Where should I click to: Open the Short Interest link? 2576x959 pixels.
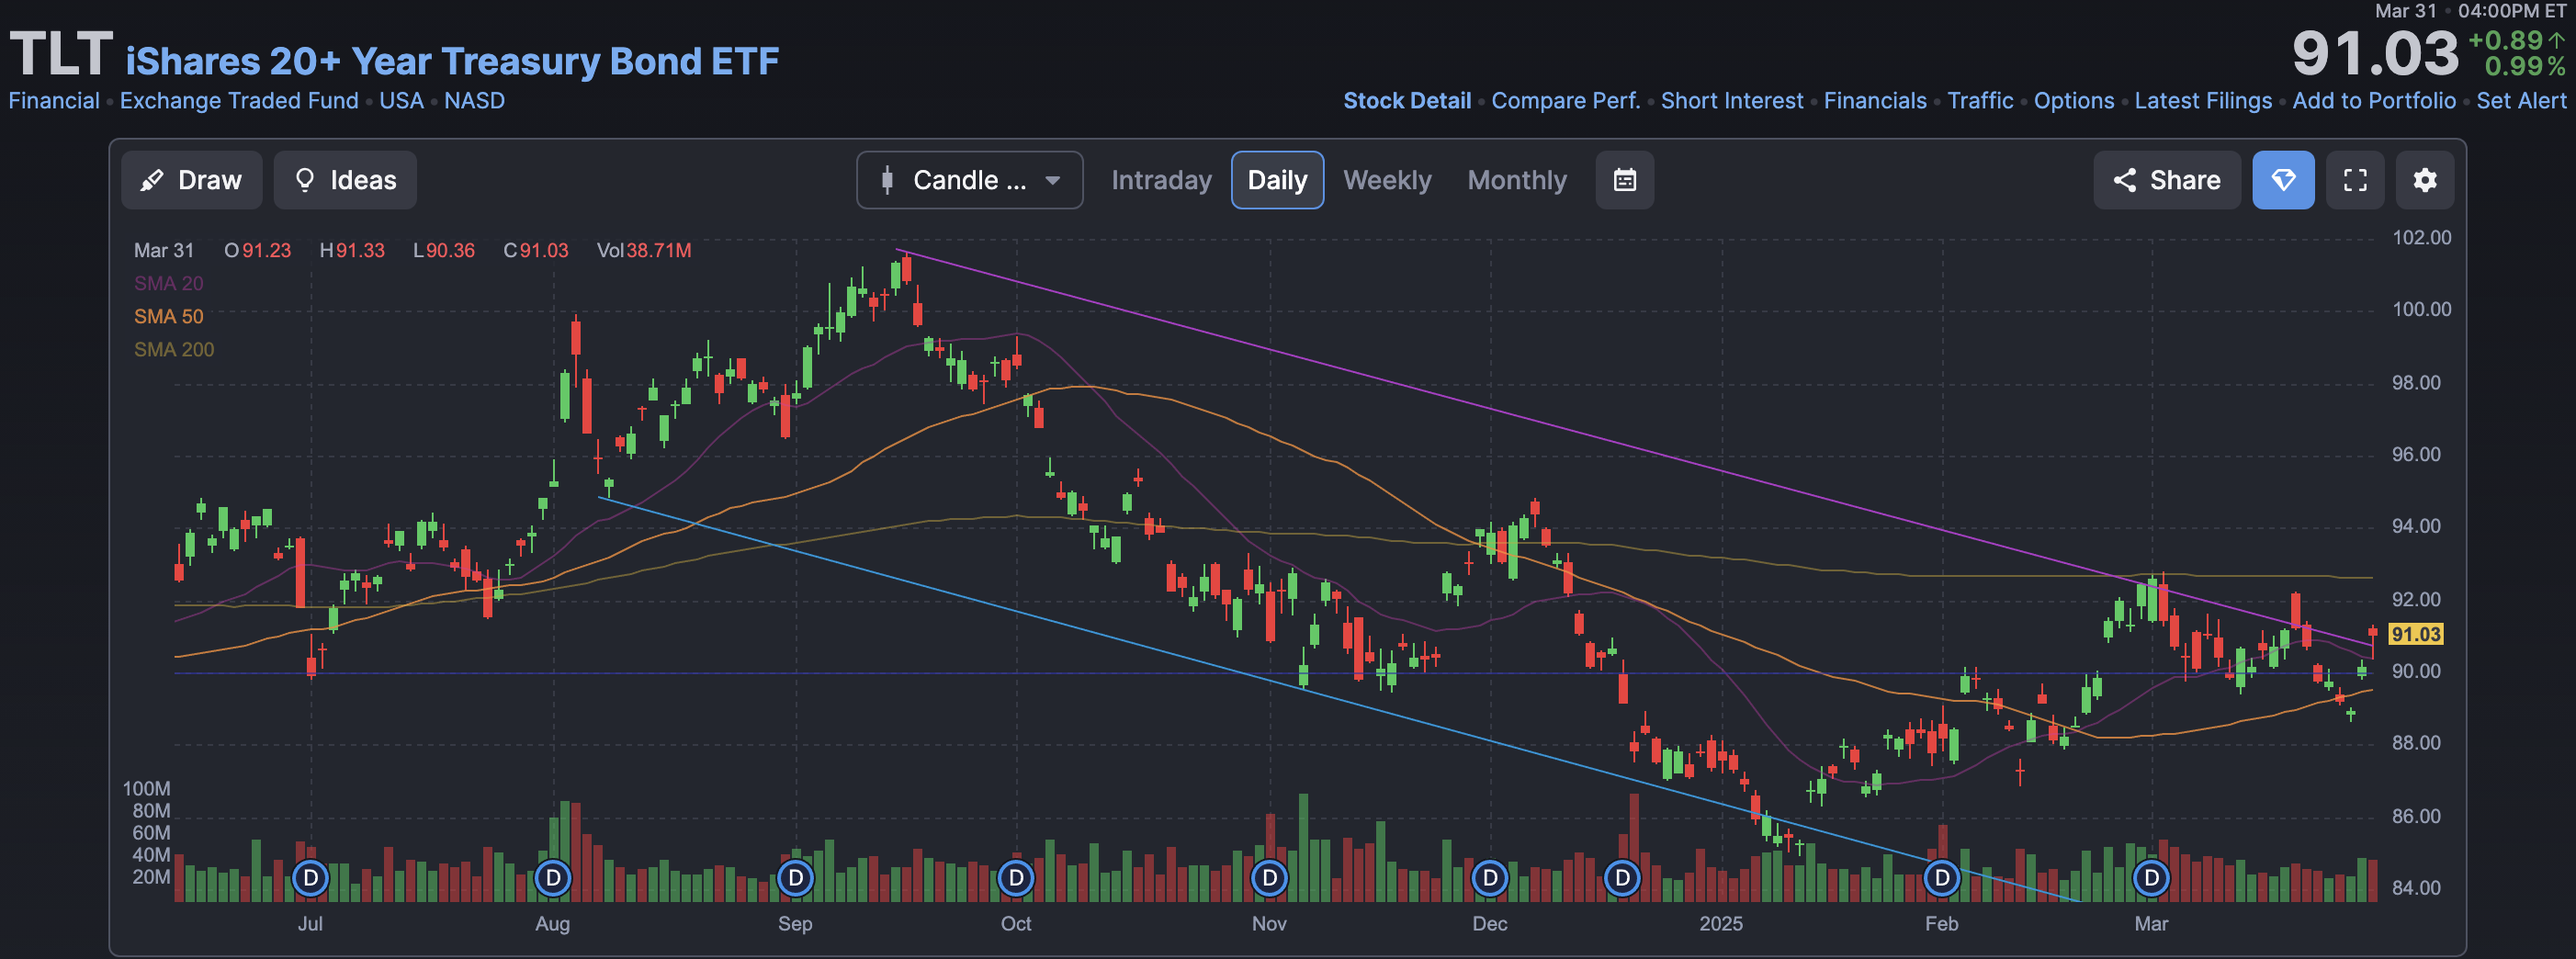(1732, 101)
